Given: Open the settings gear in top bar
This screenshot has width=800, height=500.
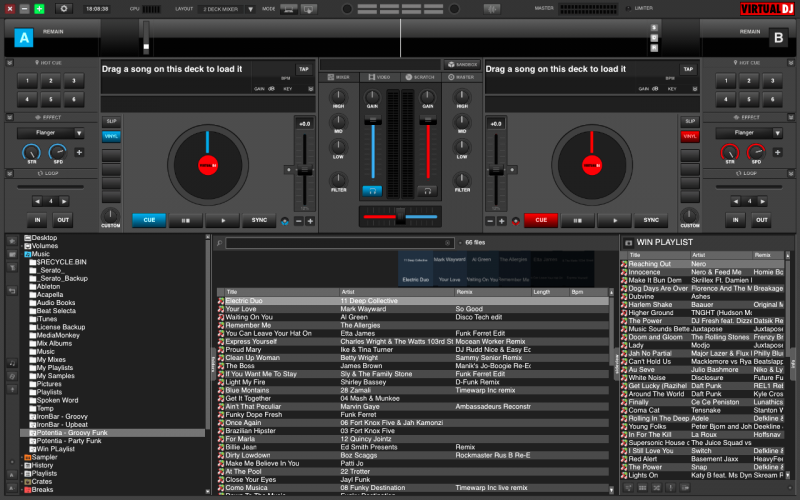Looking at the screenshot, I should pyautogui.click(x=64, y=9).
